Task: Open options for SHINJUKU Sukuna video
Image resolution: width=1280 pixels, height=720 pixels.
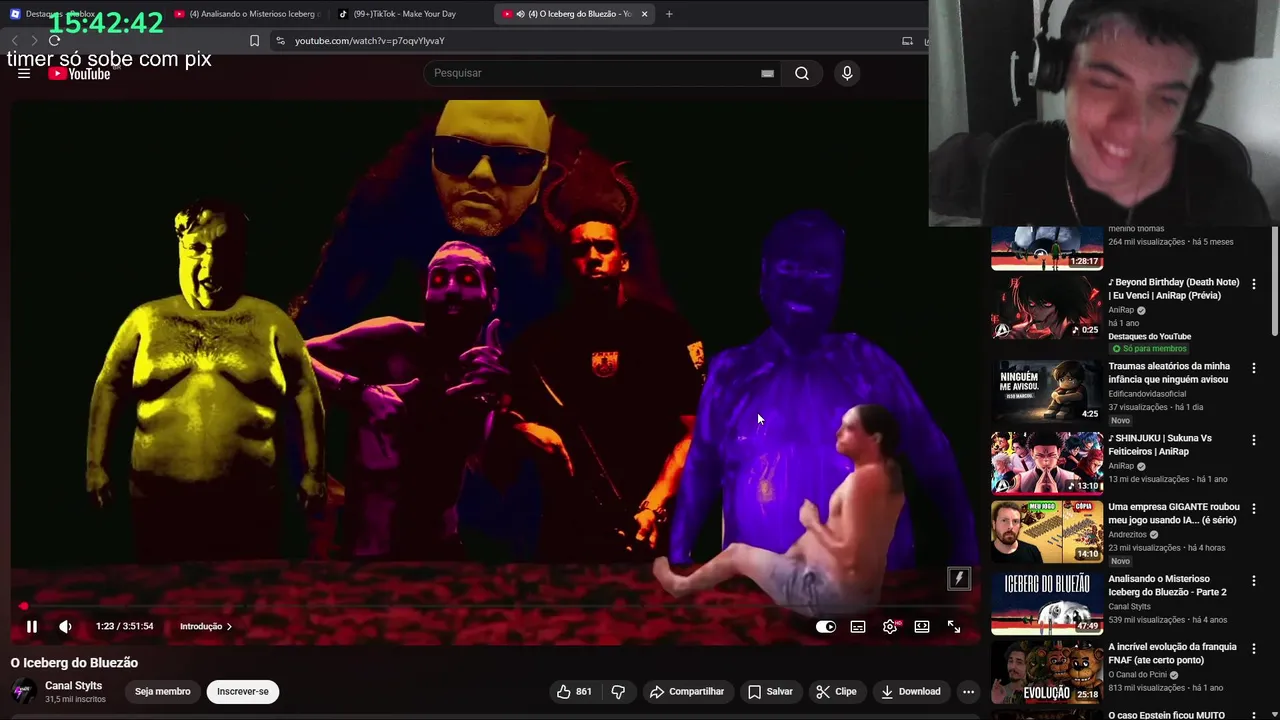Action: coord(1253,440)
